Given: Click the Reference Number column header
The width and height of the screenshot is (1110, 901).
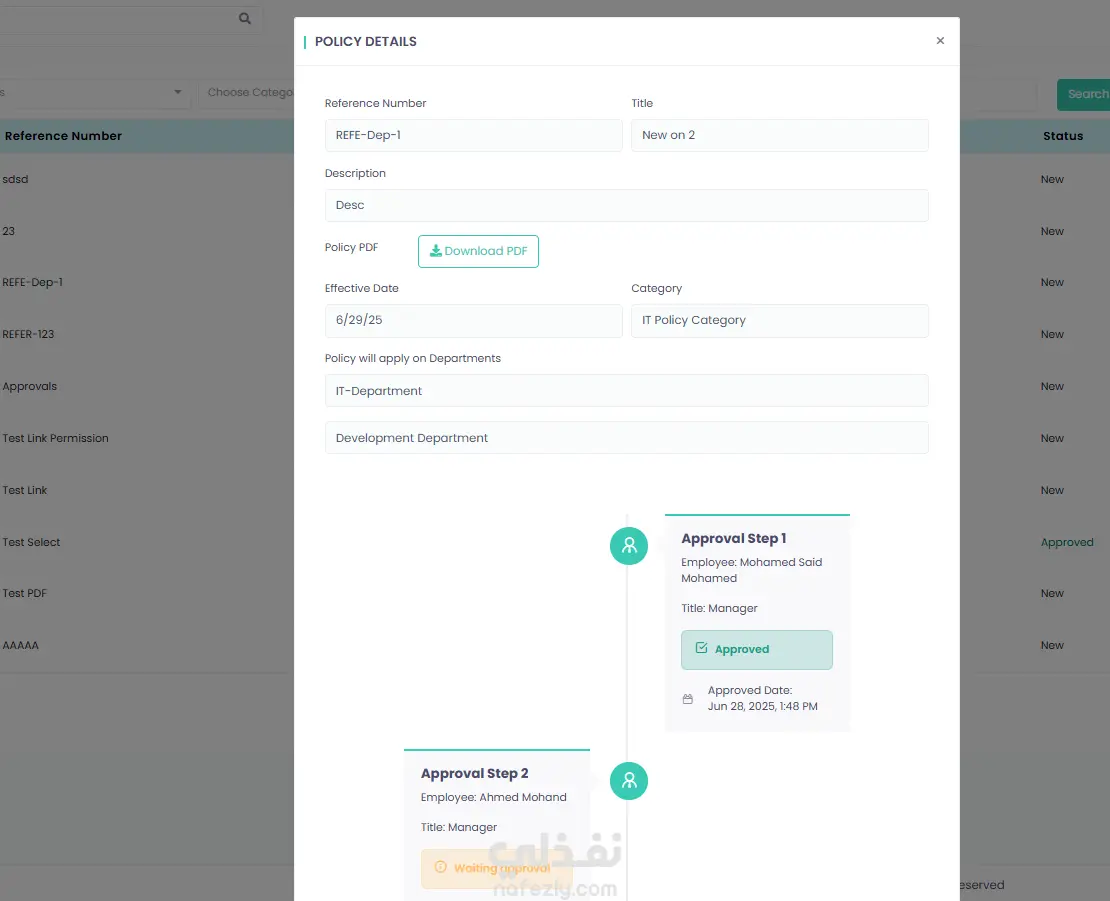Looking at the screenshot, I should (63, 136).
